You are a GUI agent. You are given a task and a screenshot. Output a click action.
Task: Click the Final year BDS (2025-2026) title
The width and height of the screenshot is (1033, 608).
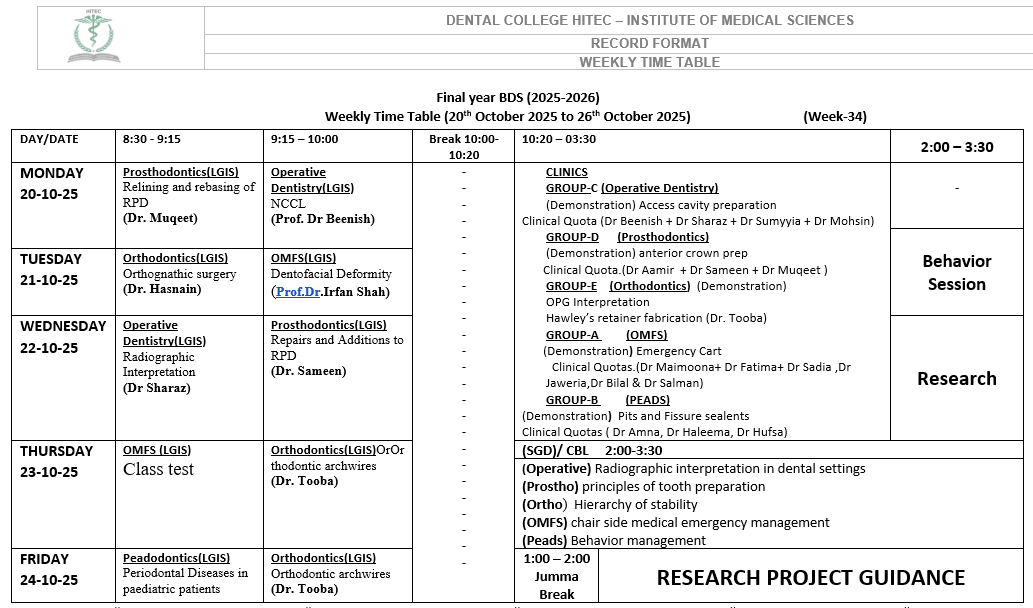click(517, 97)
